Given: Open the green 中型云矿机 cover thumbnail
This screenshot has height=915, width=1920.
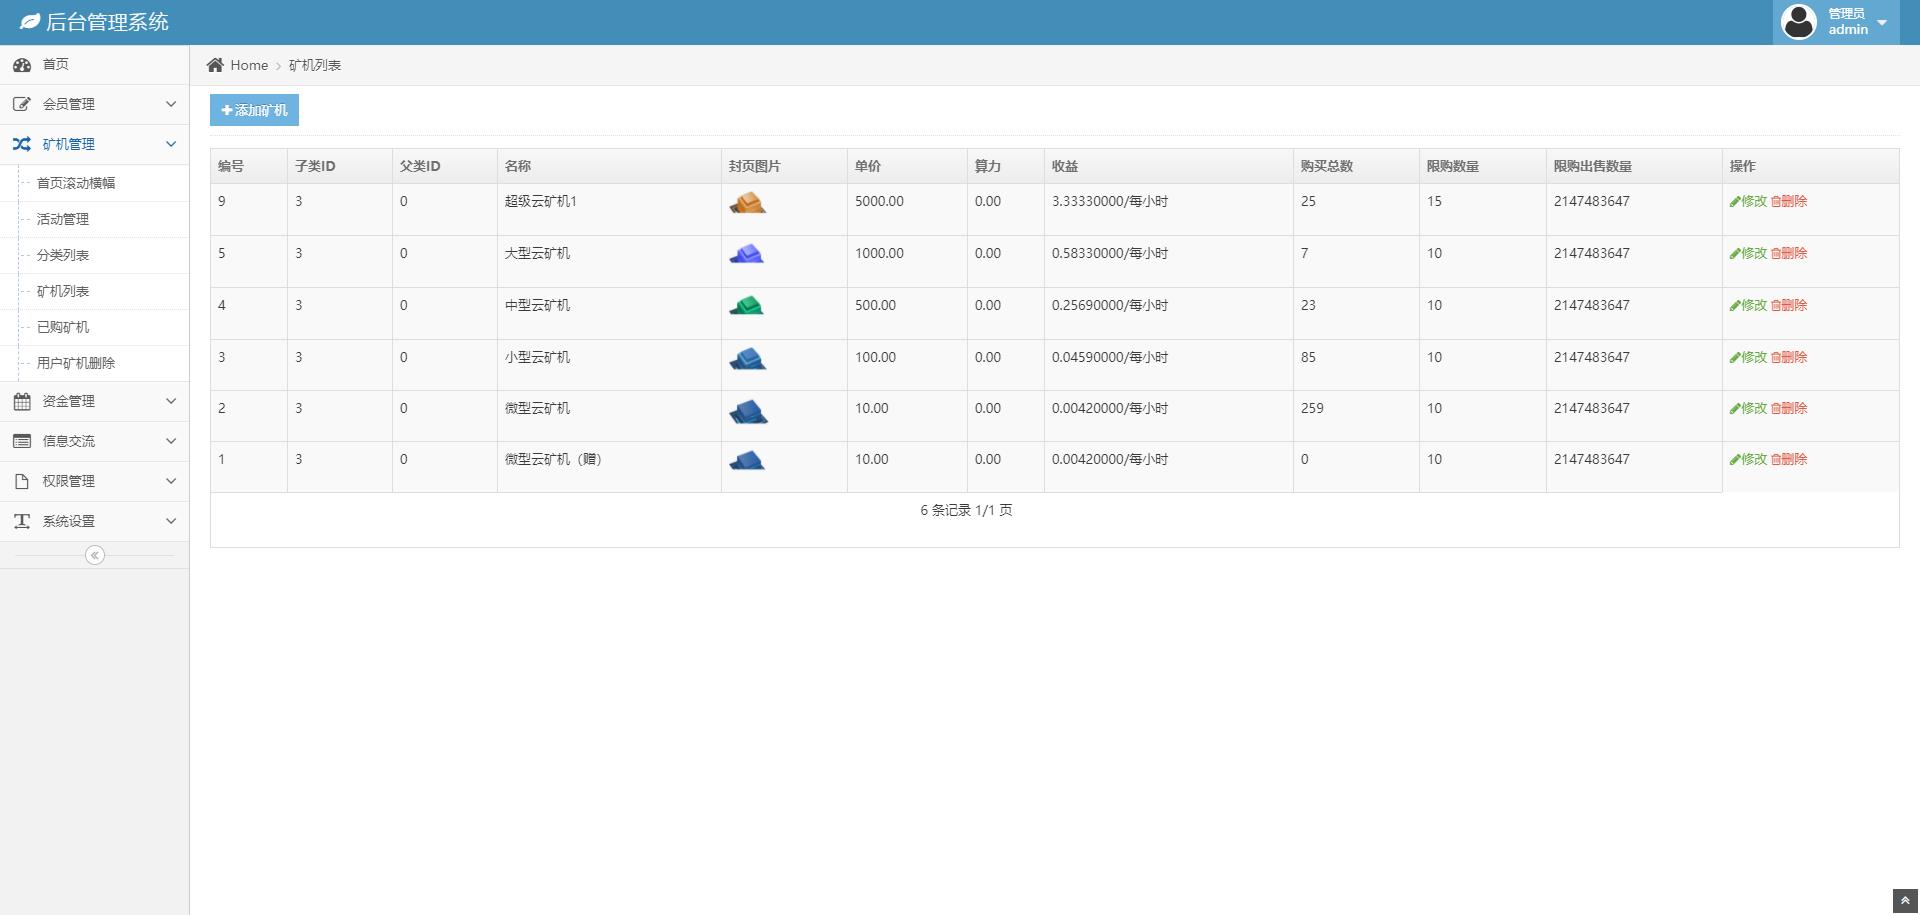Looking at the screenshot, I should pos(747,306).
